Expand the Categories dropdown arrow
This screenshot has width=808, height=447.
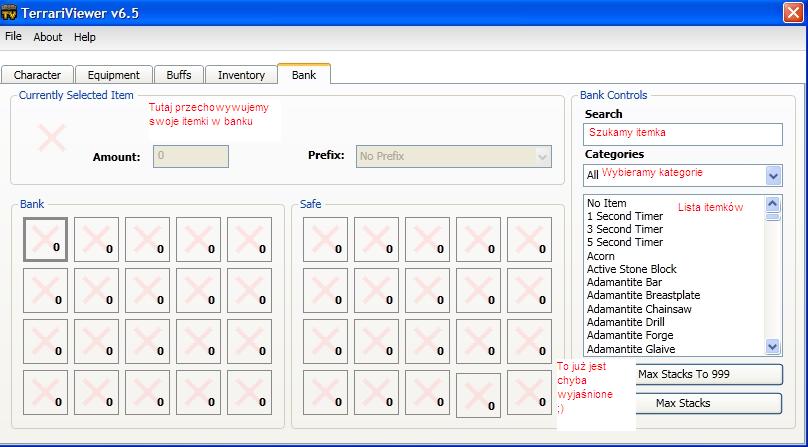pyautogui.click(x=773, y=176)
